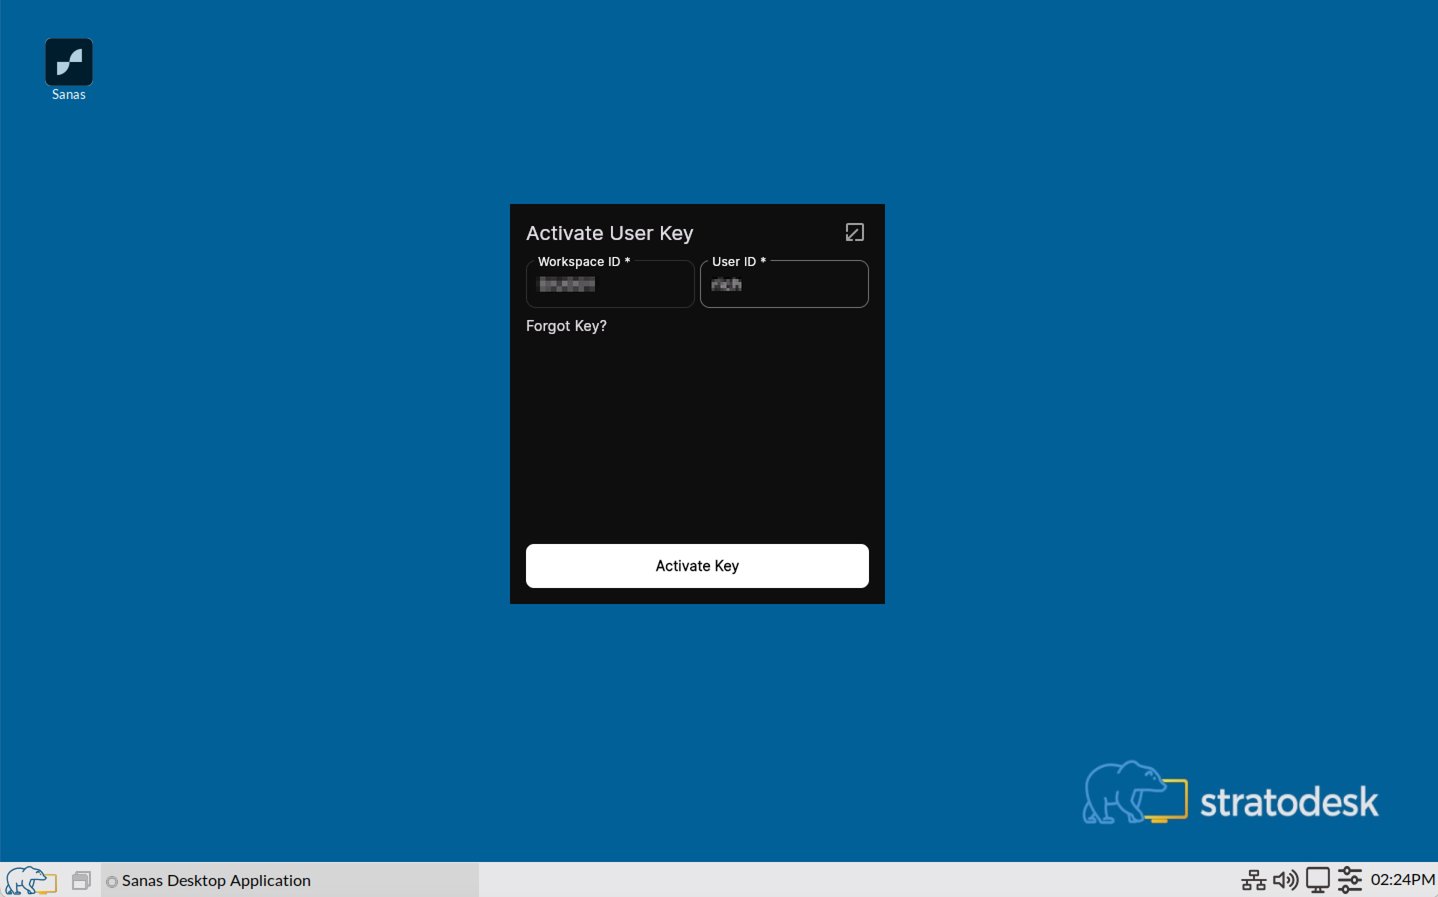Focus the Workspace ID input field

click(610, 285)
